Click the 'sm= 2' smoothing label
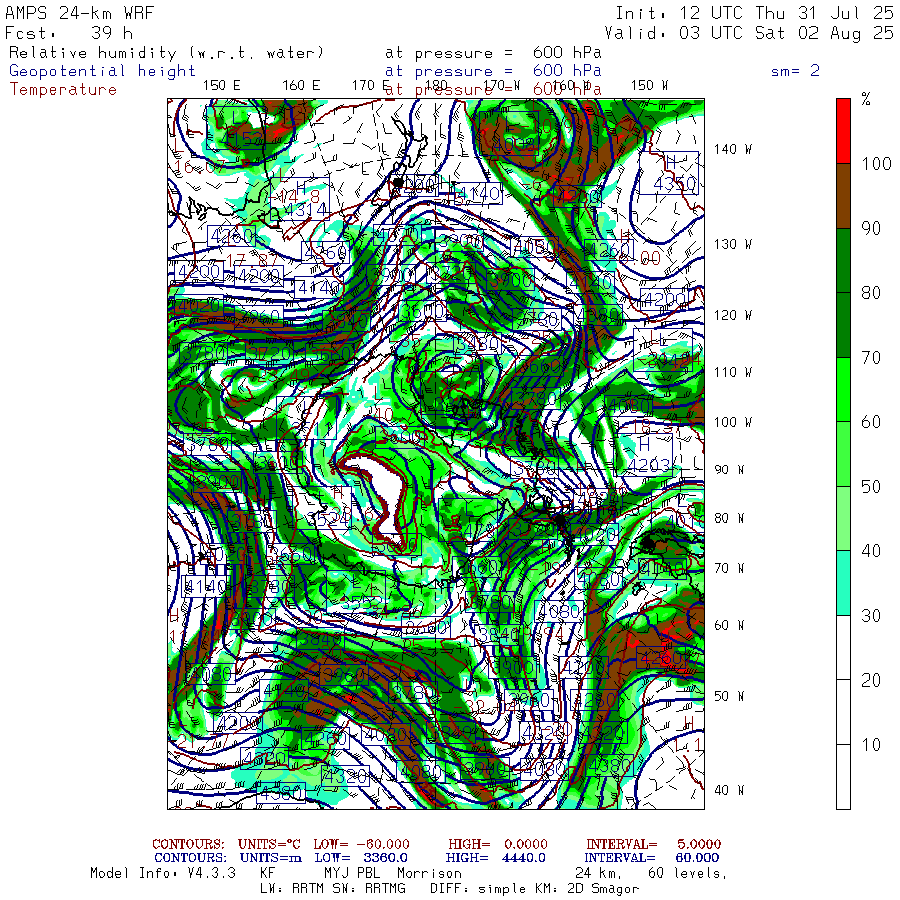 click(x=795, y=71)
